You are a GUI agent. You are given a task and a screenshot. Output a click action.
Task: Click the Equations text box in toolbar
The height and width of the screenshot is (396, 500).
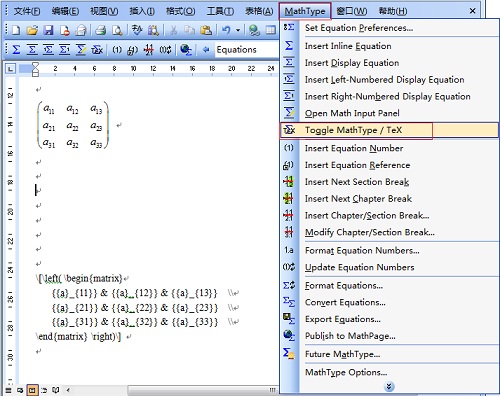point(246,50)
